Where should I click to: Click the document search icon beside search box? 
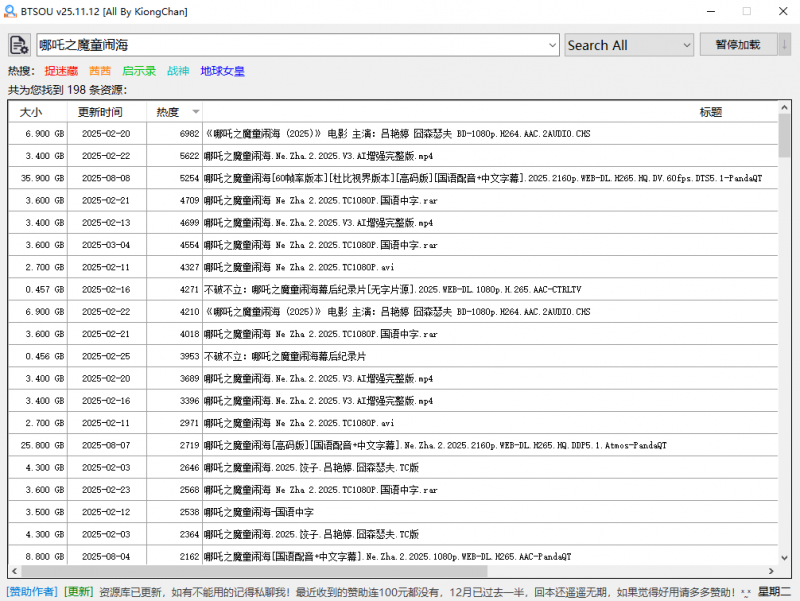(x=19, y=45)
